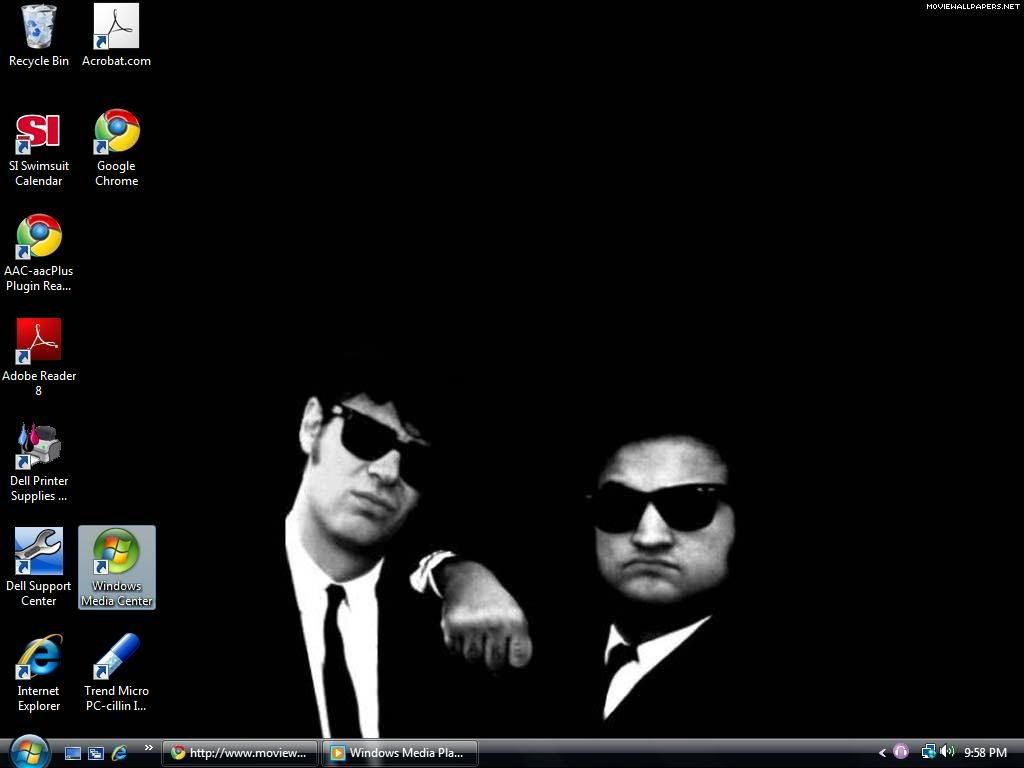Select the Acrobat.com desktop shortcut

tap(116, 28)
